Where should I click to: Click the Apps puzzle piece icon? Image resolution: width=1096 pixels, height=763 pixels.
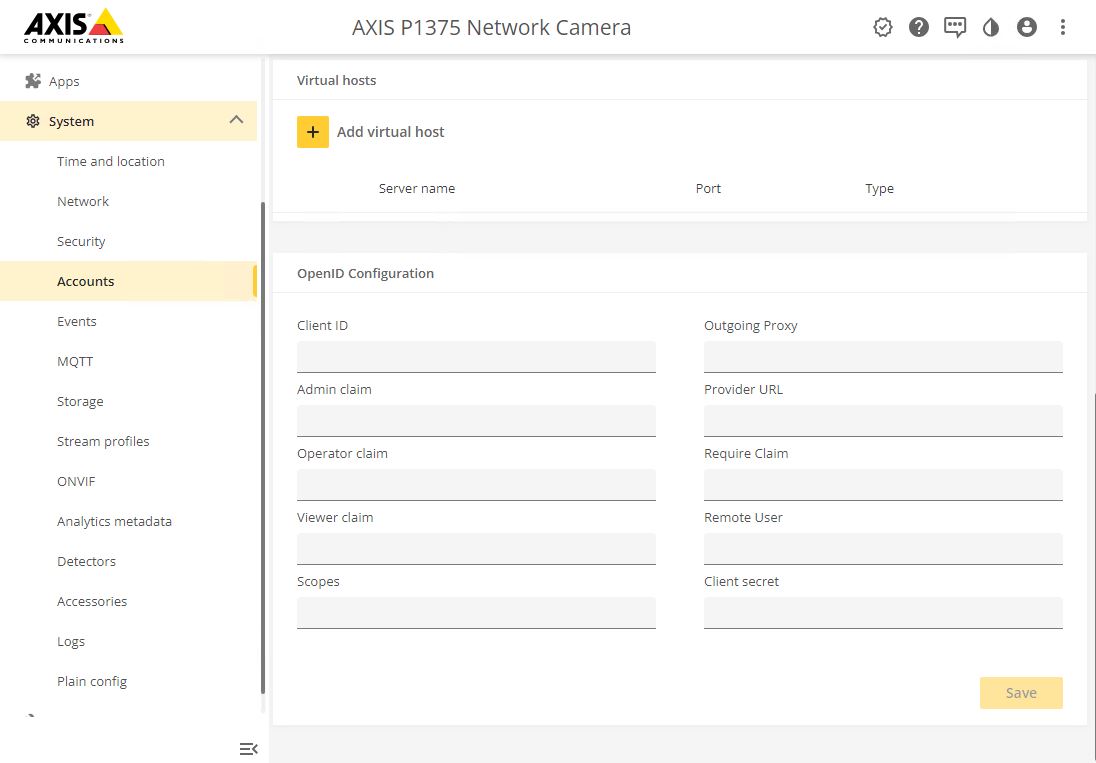pyautogui.click(x=33, y=81)
